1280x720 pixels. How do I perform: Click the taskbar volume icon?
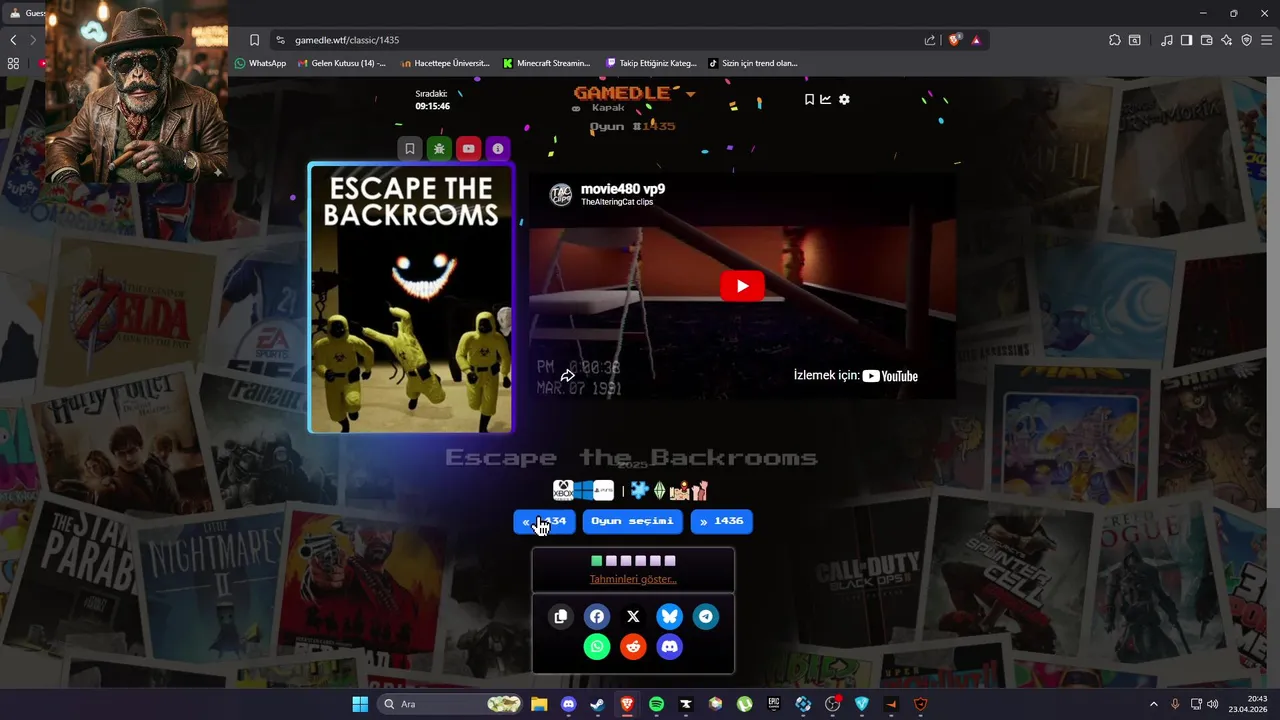click(1213, 704)
